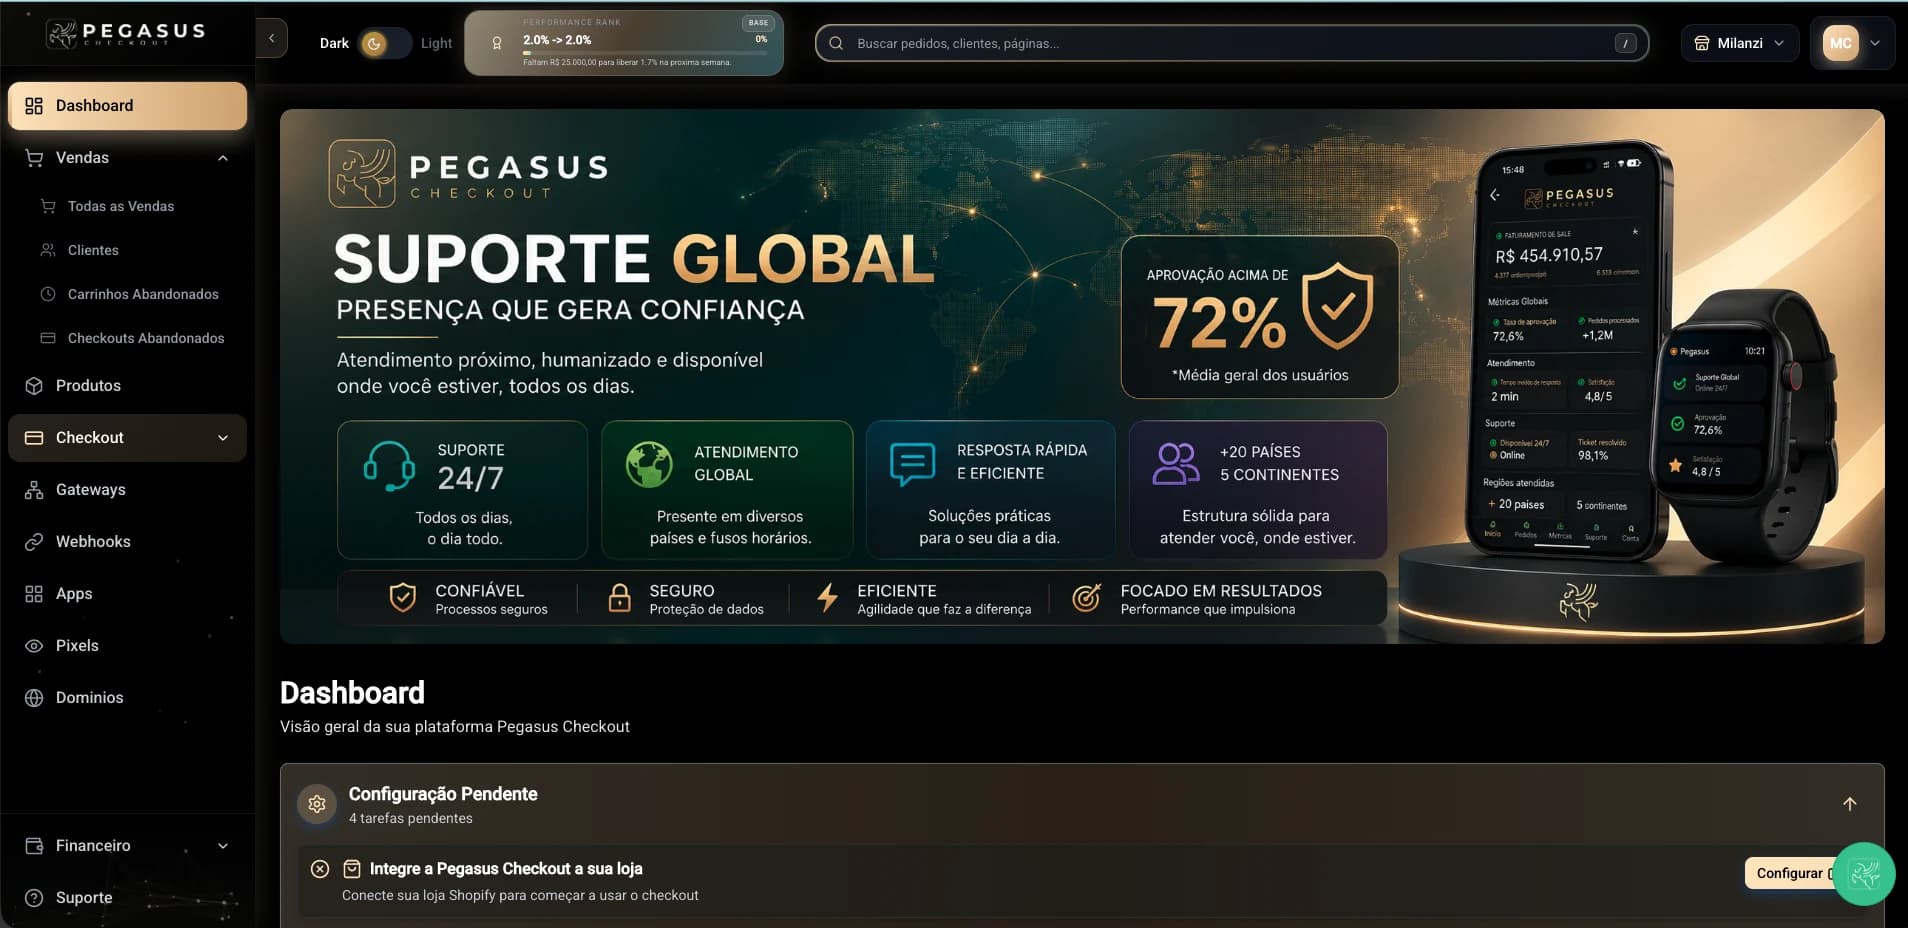Collapse the sidebar with the left chevron button
Viewport: 1908px width, 928px height.
[x=272, y=39]
